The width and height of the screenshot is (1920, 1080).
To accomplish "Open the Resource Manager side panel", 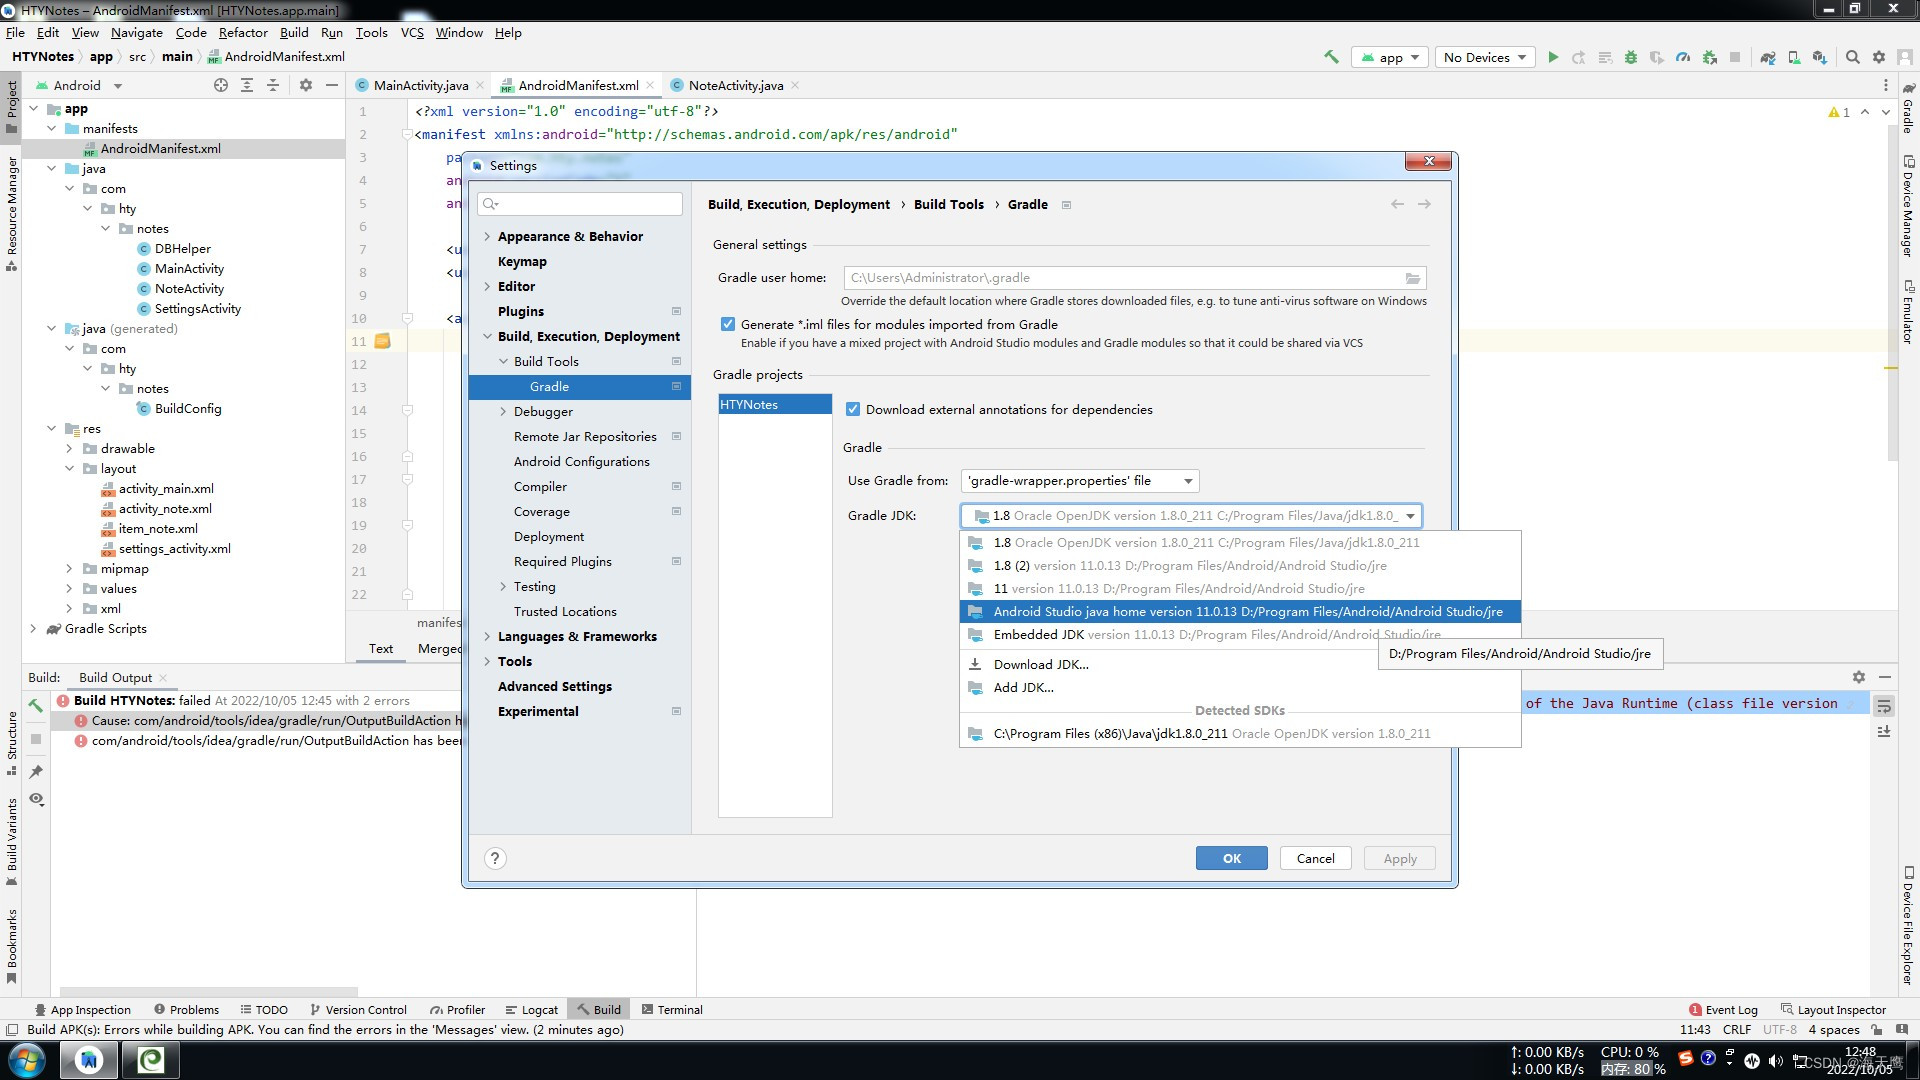I will coord(12,213).
